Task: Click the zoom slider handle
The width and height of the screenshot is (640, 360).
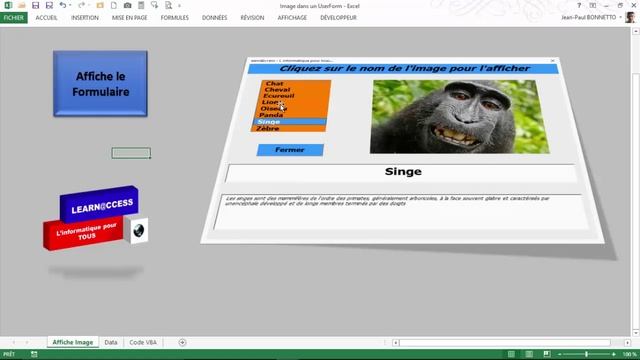Action: (587, 354)
